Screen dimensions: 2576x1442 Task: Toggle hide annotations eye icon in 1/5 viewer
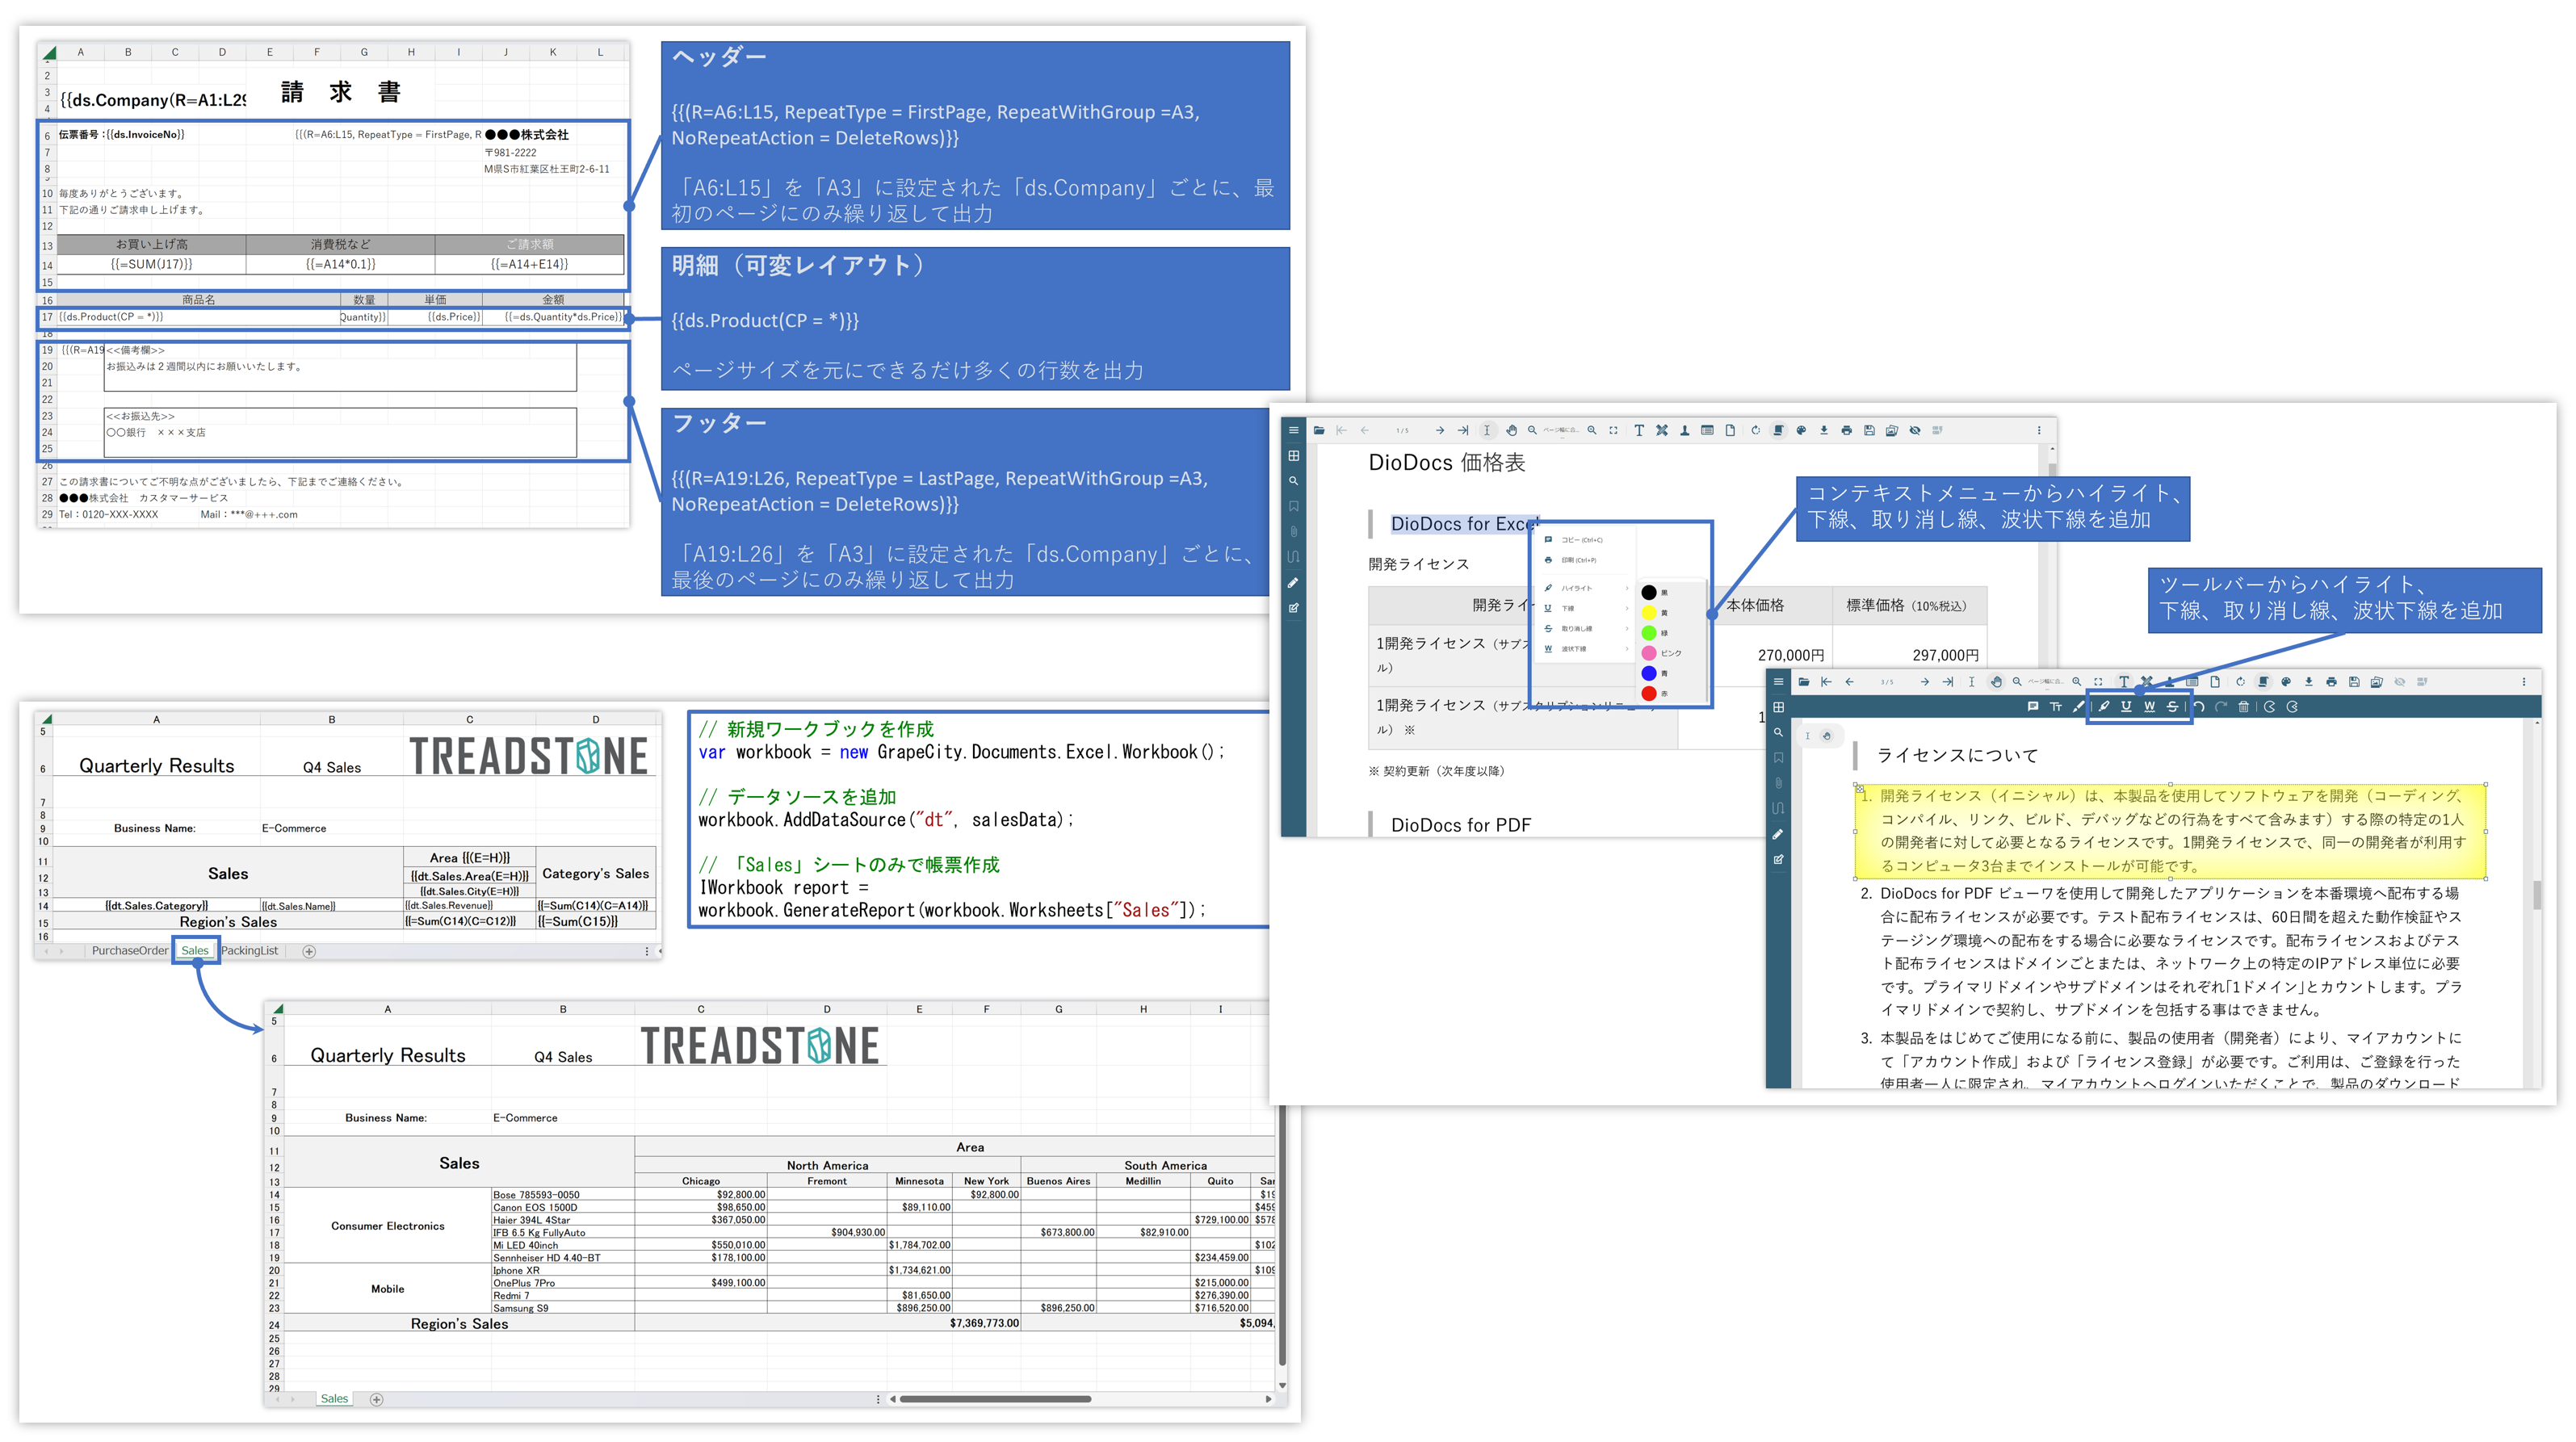1915,431
